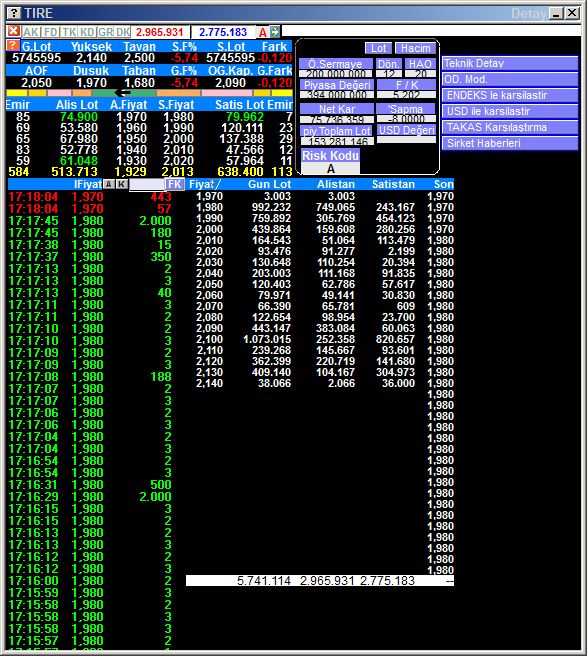Click the help icon in title bar

pyautogui.click(x=14, y=13)
